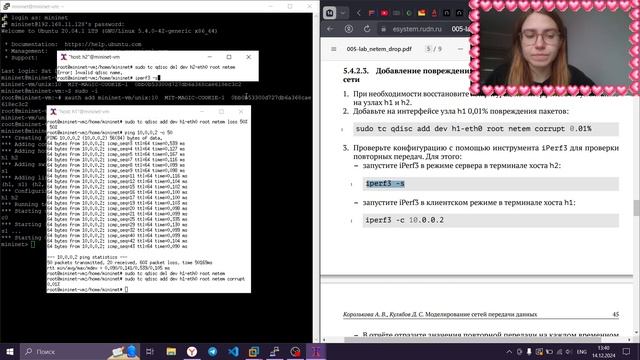Open Telegram from the taskbar

(213, 351)
